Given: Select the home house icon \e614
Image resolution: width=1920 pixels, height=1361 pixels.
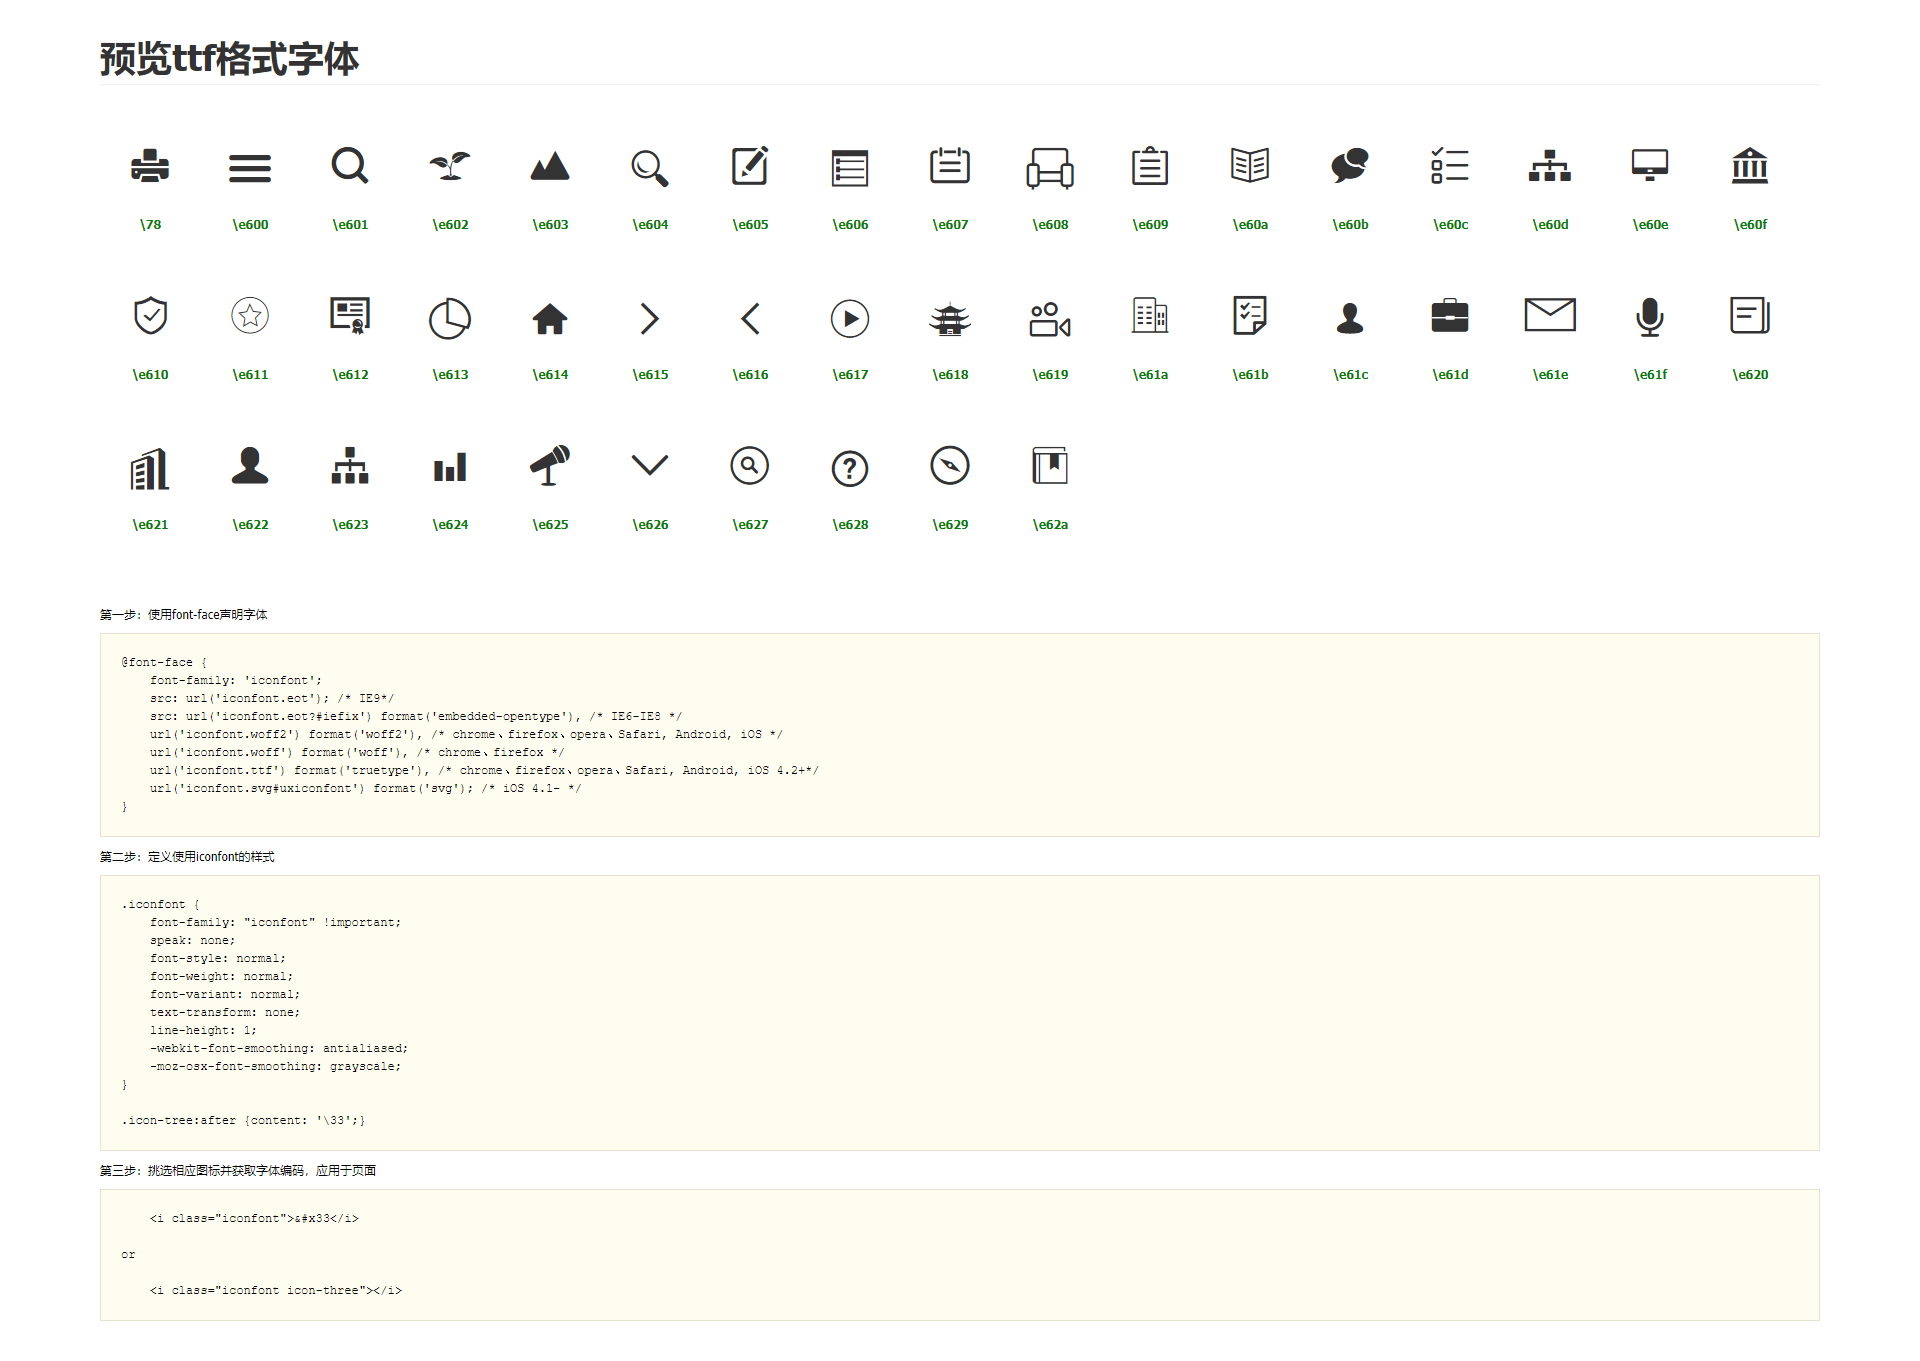Looking at the screenshot, I should point(550,318).
